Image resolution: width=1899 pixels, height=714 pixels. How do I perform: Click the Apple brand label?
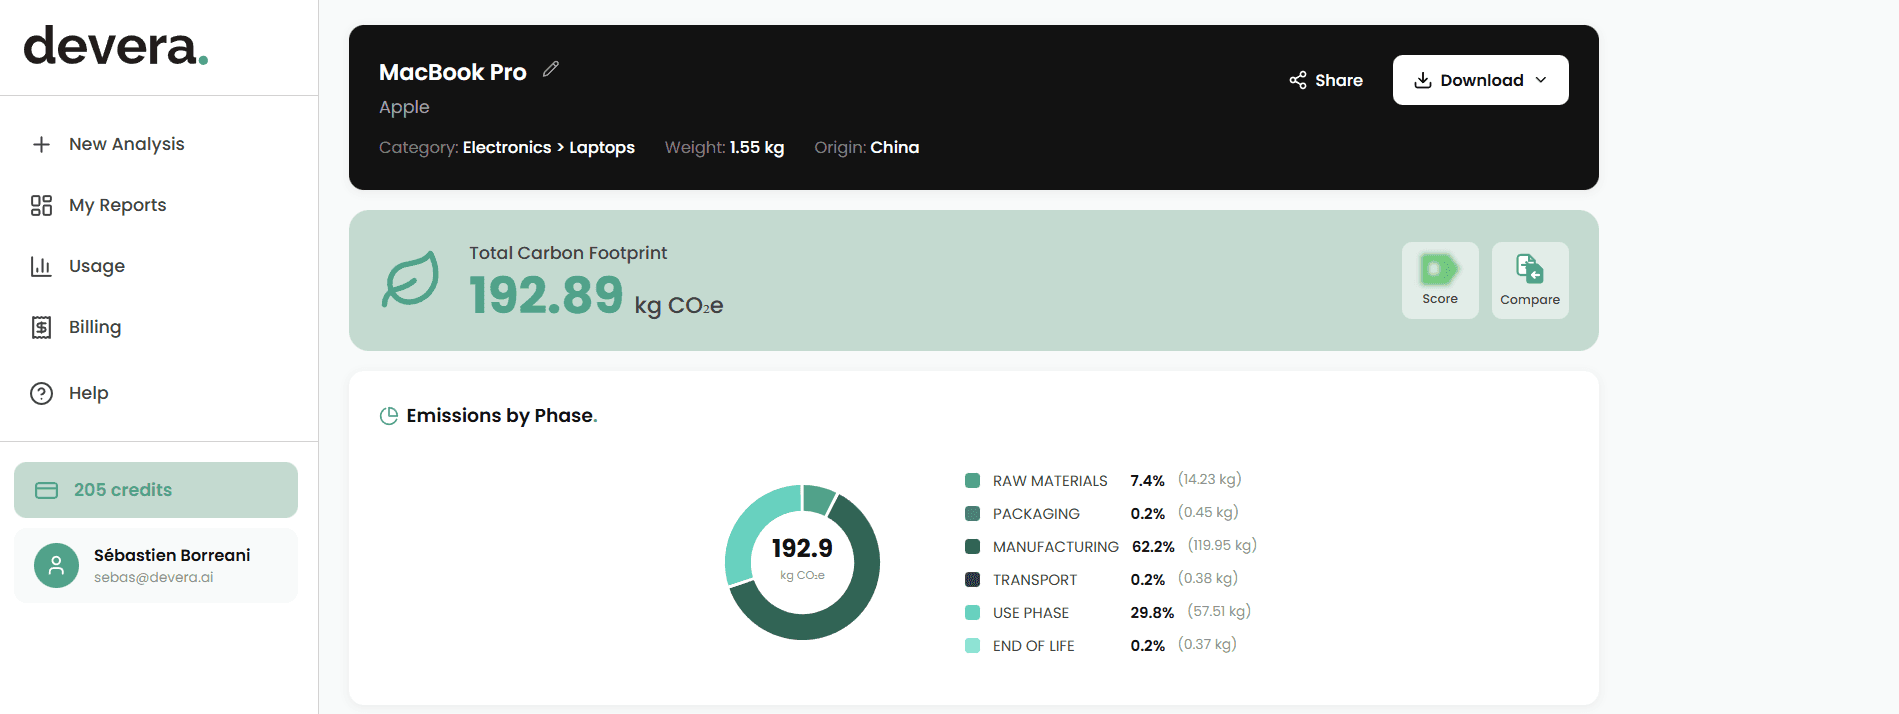(x=404, y=107)
